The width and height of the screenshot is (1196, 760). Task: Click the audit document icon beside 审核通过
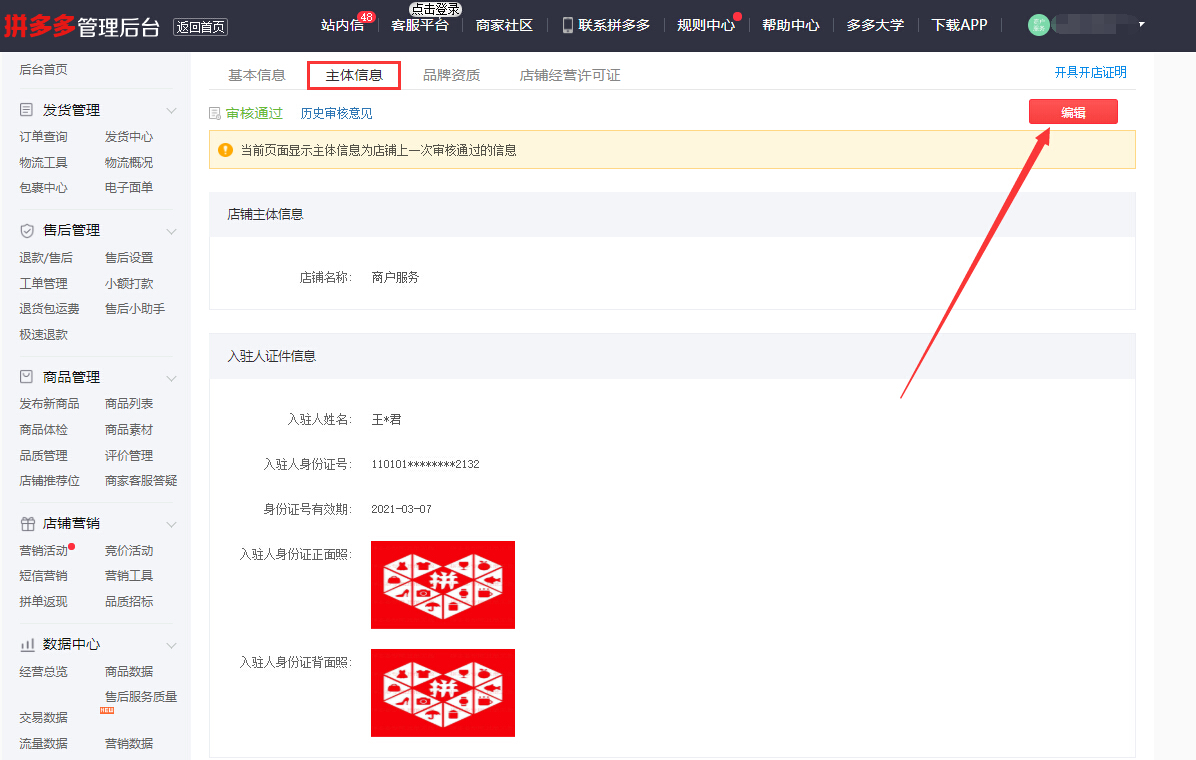[x=215, y=114]
